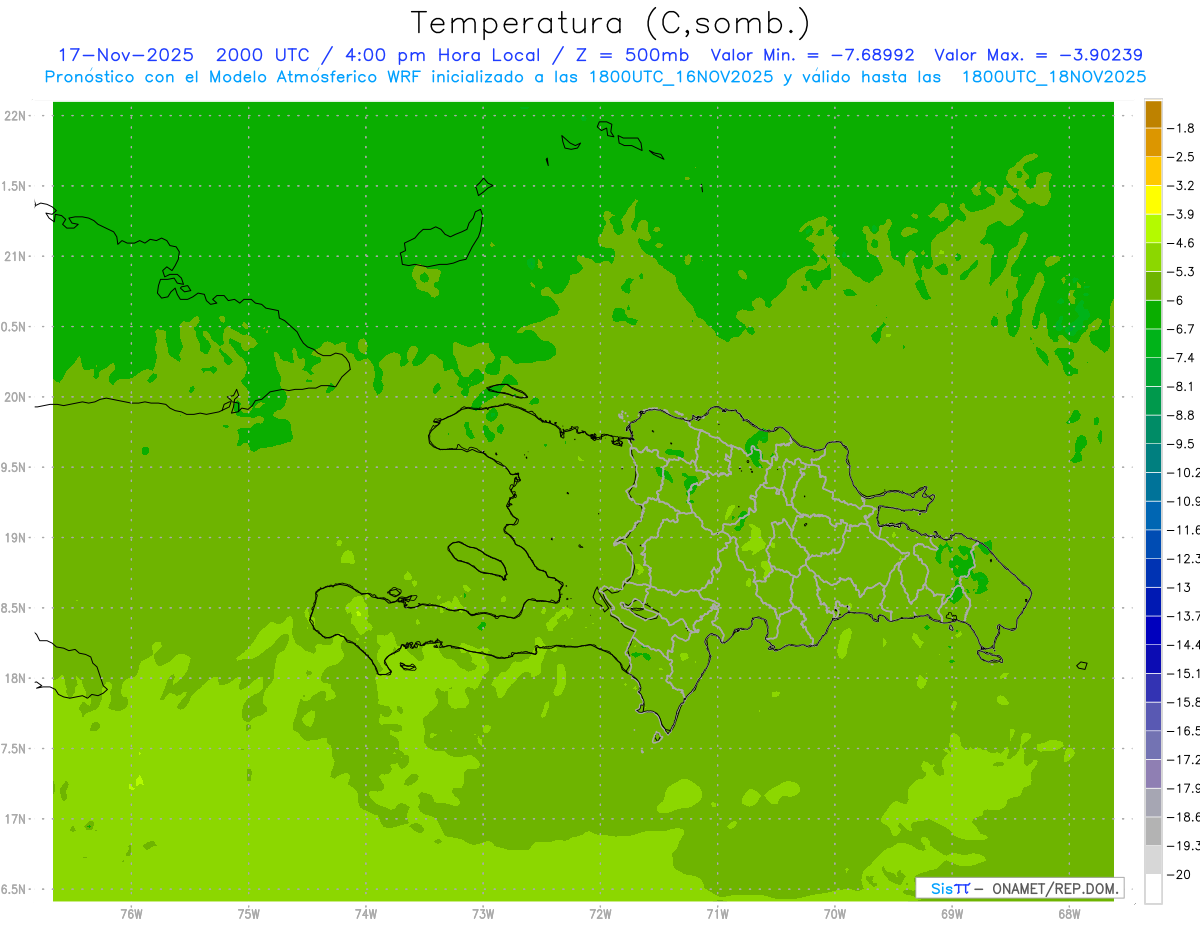Pick the -10.9 blue legend segment
This screenshot has width=1200, height=927.
tap(1153, 486)
